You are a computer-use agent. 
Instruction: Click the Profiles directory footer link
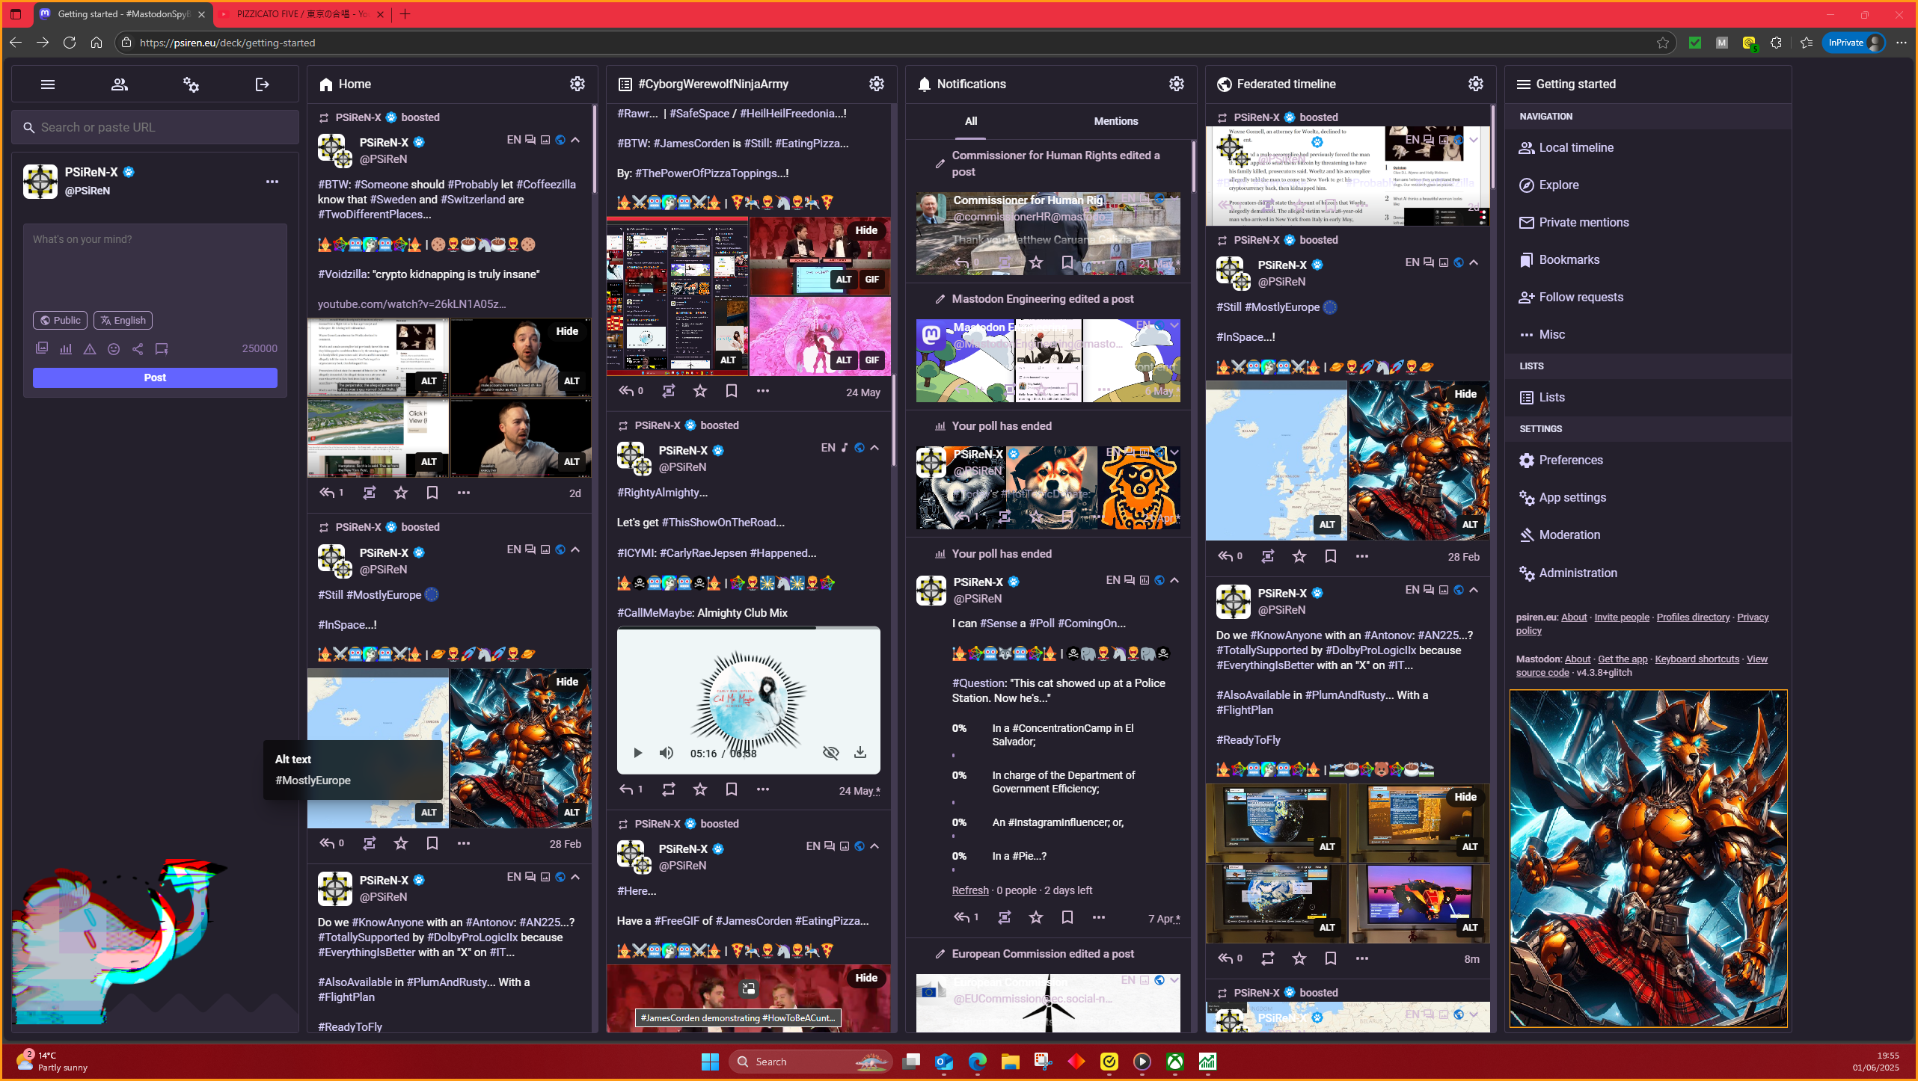1693,618
